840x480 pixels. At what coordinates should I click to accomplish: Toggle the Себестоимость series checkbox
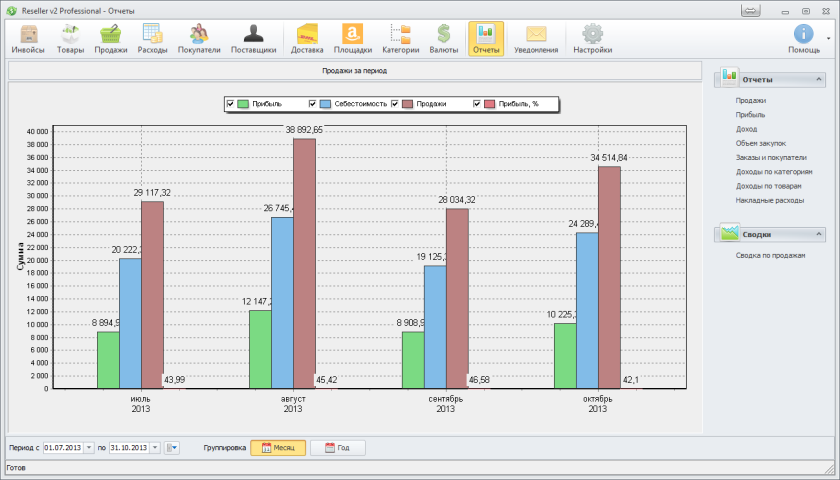click(x=313, y=103)
